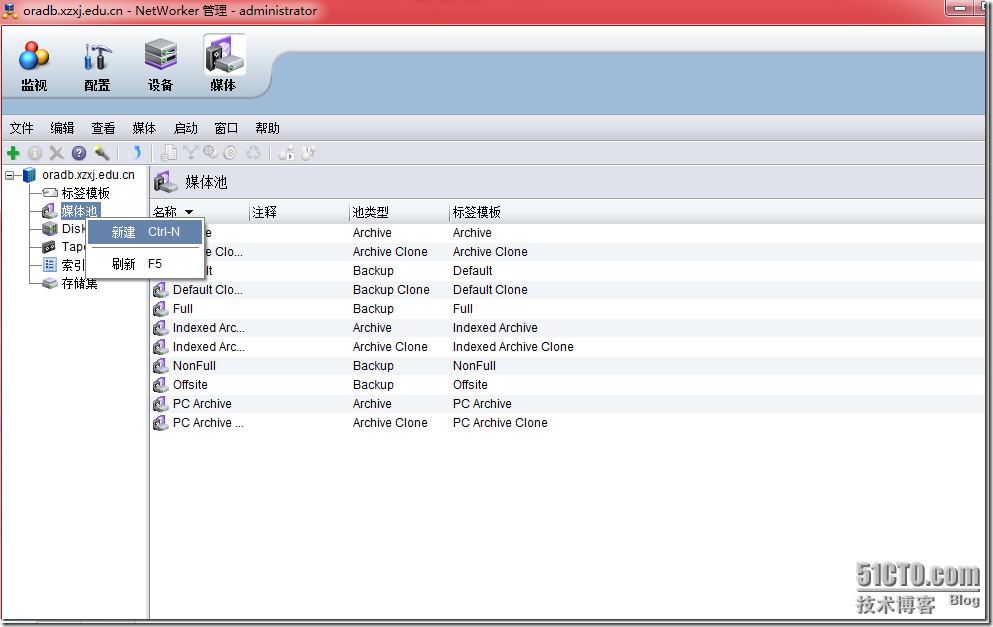Viewport: 993px width, 627px height.
Task: Open the 媒体 (Media) view
Action: 224,65
